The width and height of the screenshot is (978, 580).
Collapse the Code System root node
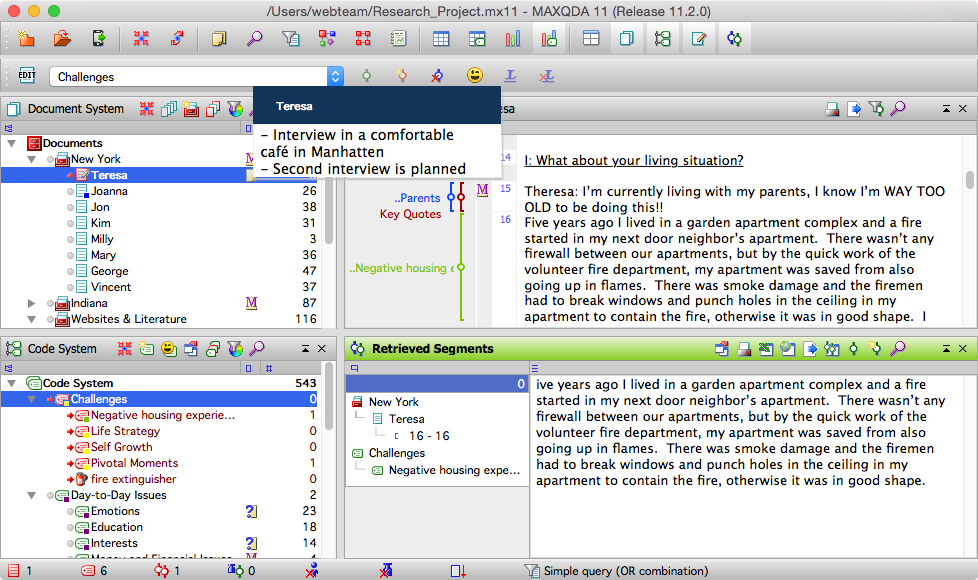coord(11,383)
